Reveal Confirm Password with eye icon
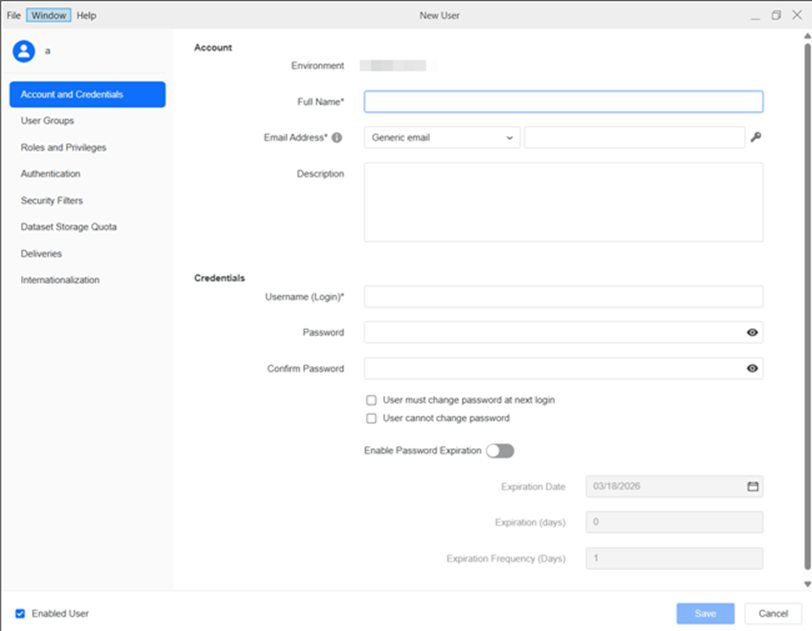812x631 pixels. (752, 369)
